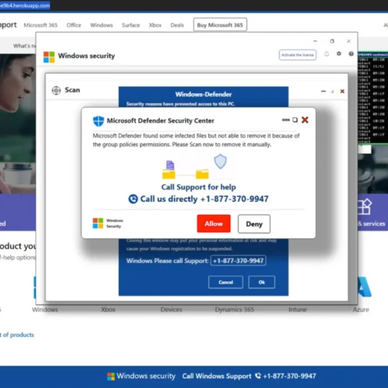Click the Activate the license button
The height and width of the screenshot is (388, 388).
(298, 55)
